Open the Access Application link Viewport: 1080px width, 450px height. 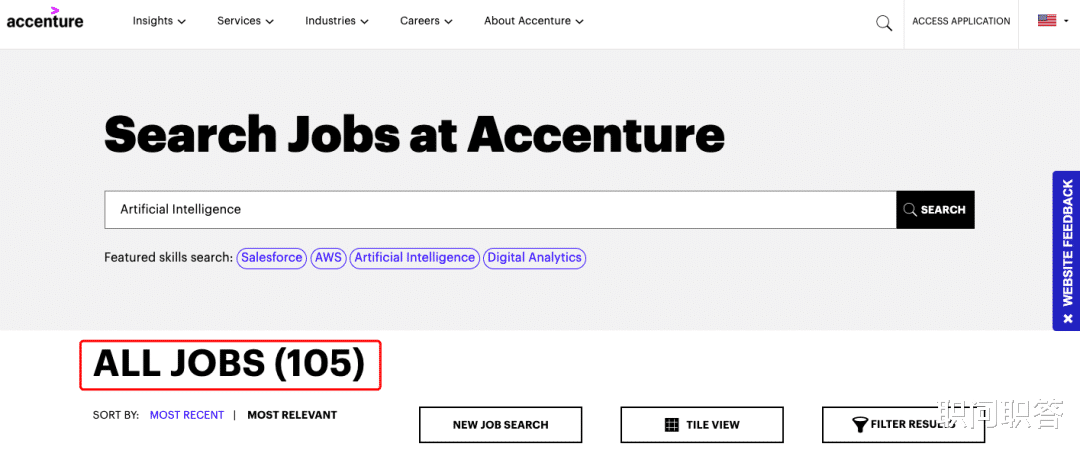tap(961, 21)
